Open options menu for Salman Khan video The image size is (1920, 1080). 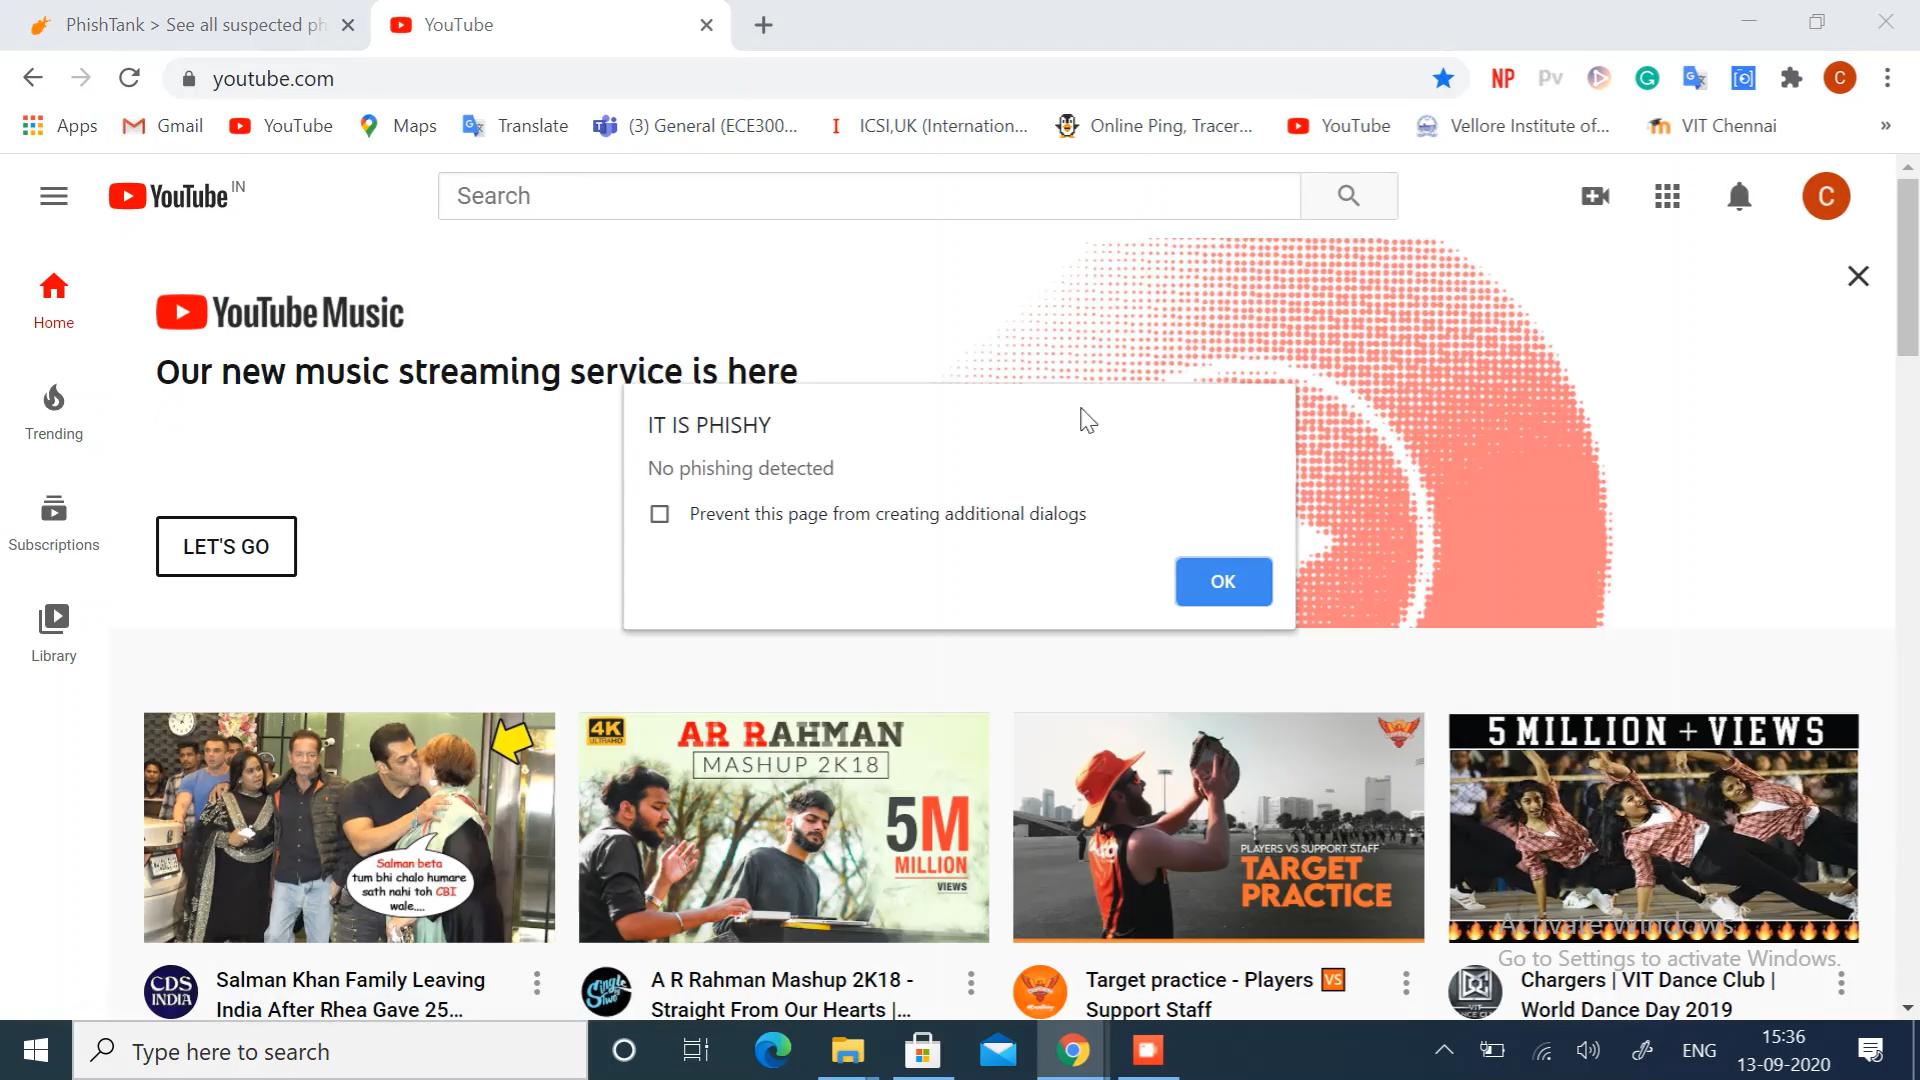click(537, 983)
